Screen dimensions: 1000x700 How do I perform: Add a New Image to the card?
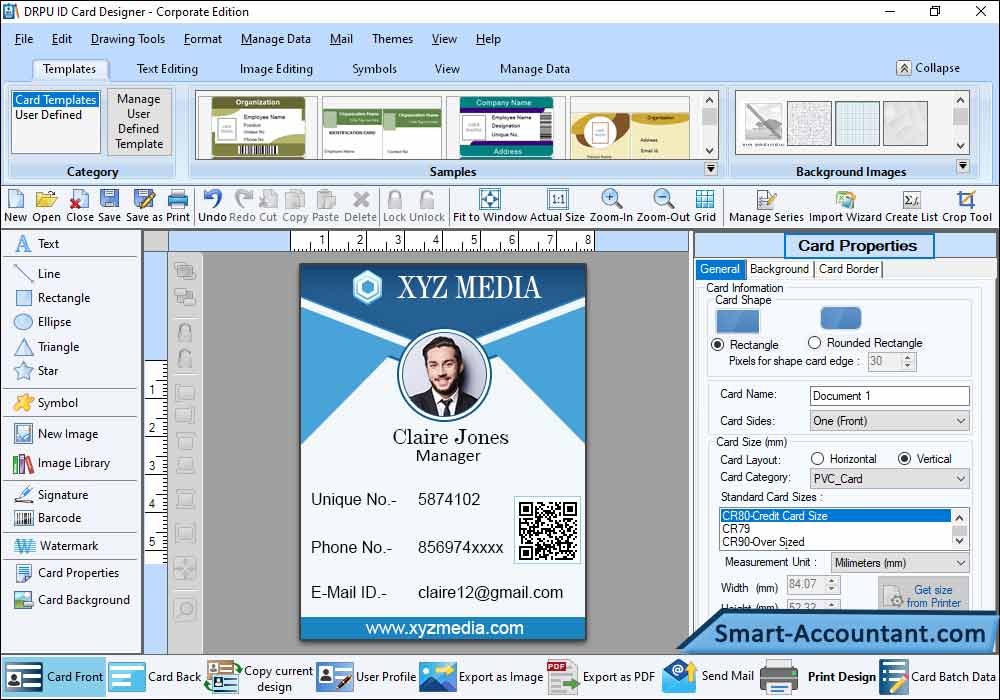(56, 434)
